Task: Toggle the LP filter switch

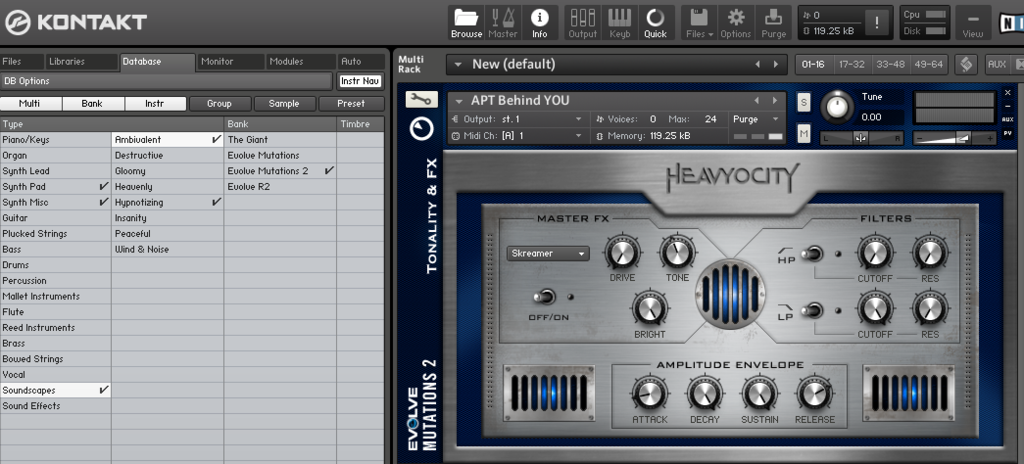Action: (x=811, y=310)
